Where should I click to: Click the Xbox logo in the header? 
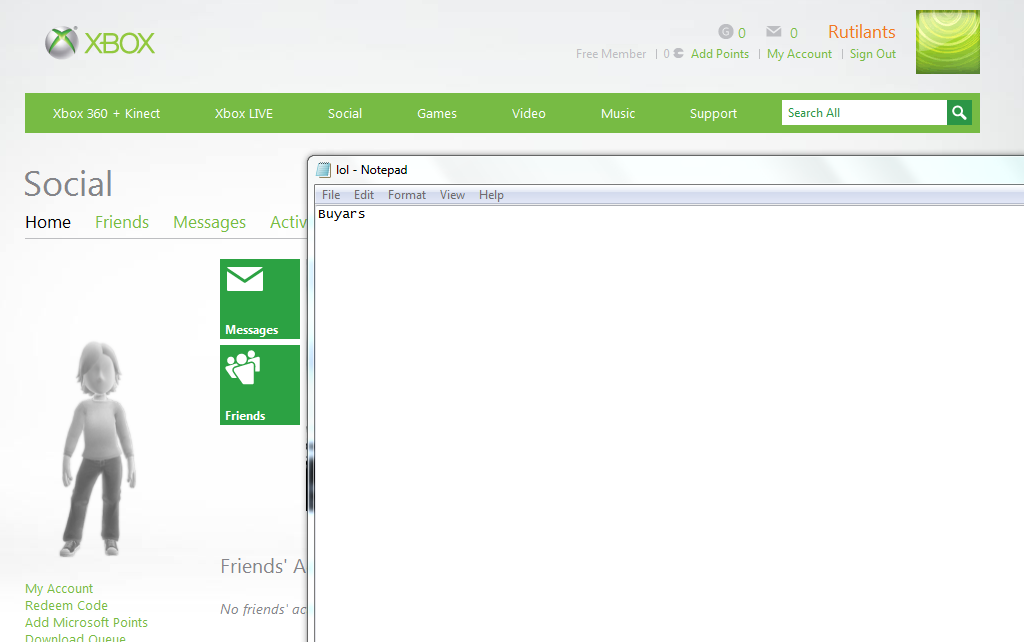[100, 43]
